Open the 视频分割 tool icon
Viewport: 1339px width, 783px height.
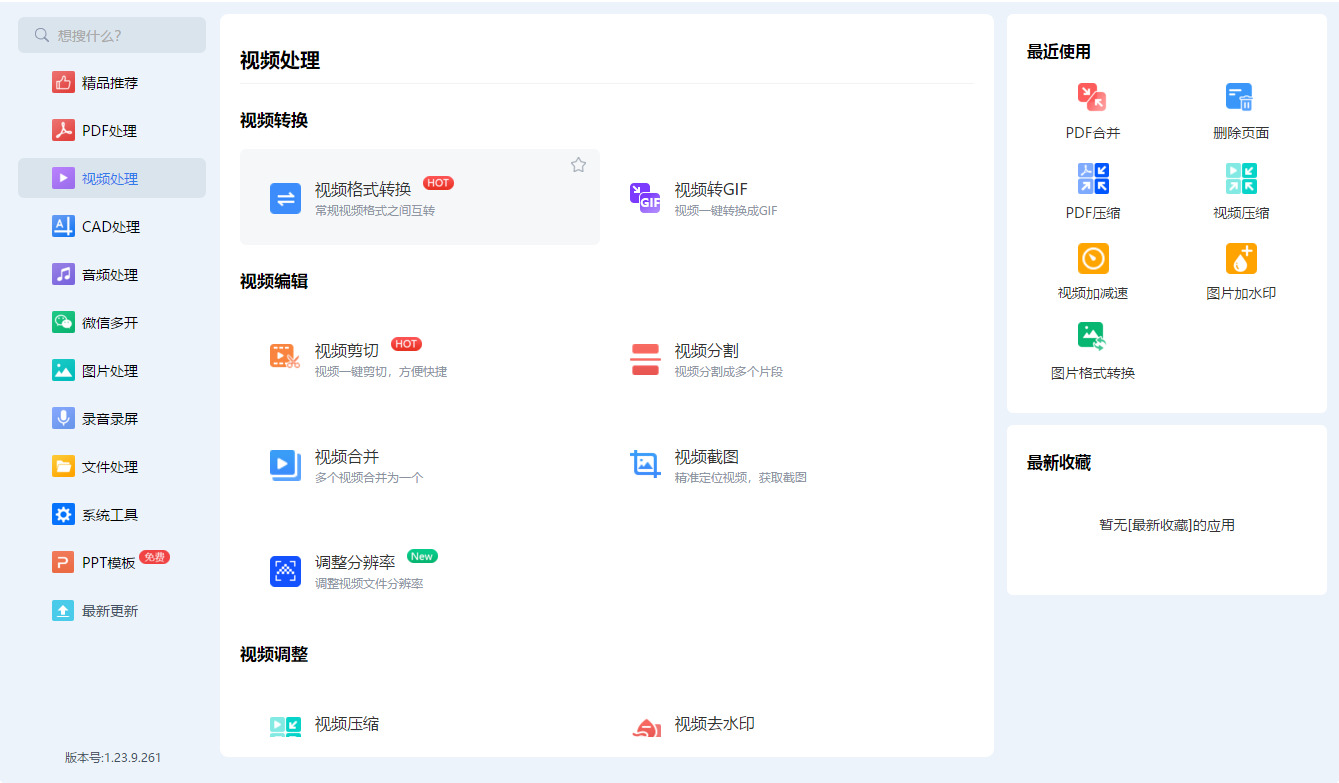(x=645, y=359)
